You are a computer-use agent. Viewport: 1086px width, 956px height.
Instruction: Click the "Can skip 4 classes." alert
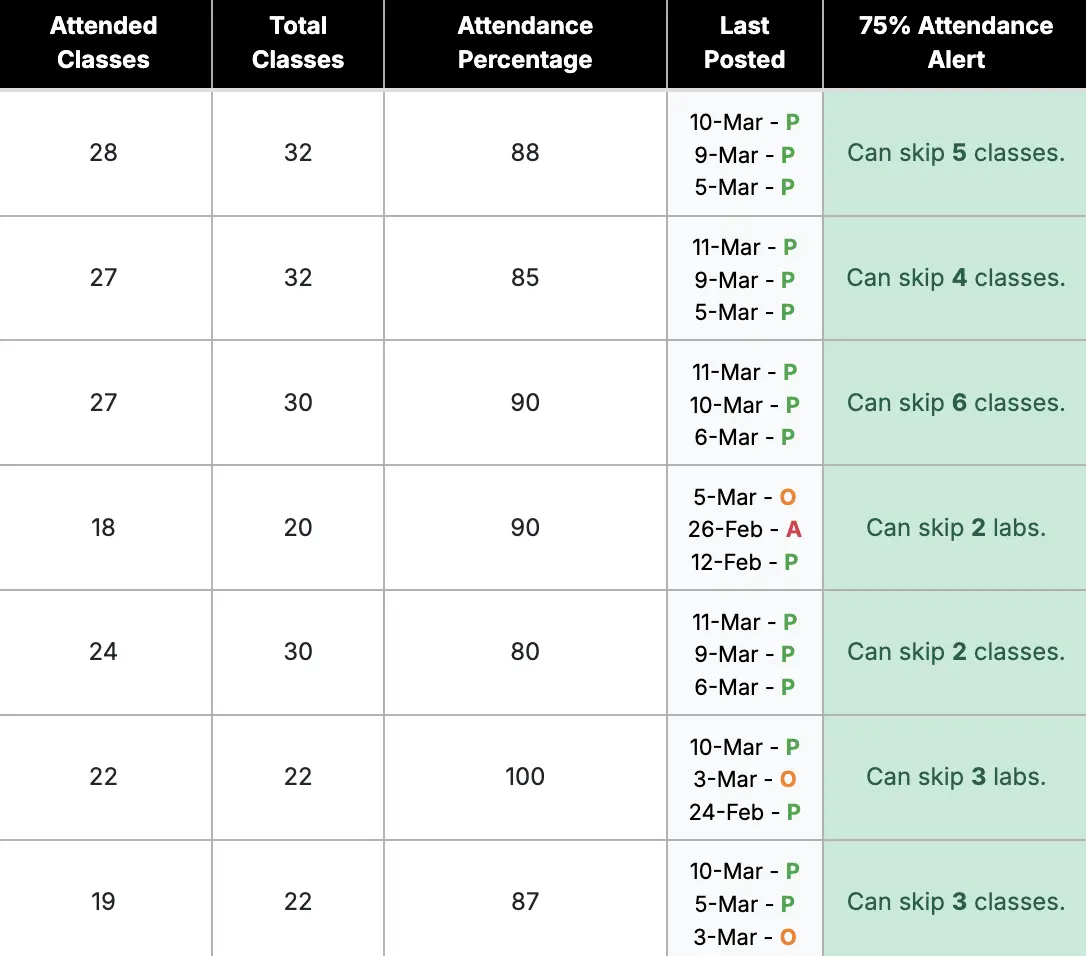956,278
